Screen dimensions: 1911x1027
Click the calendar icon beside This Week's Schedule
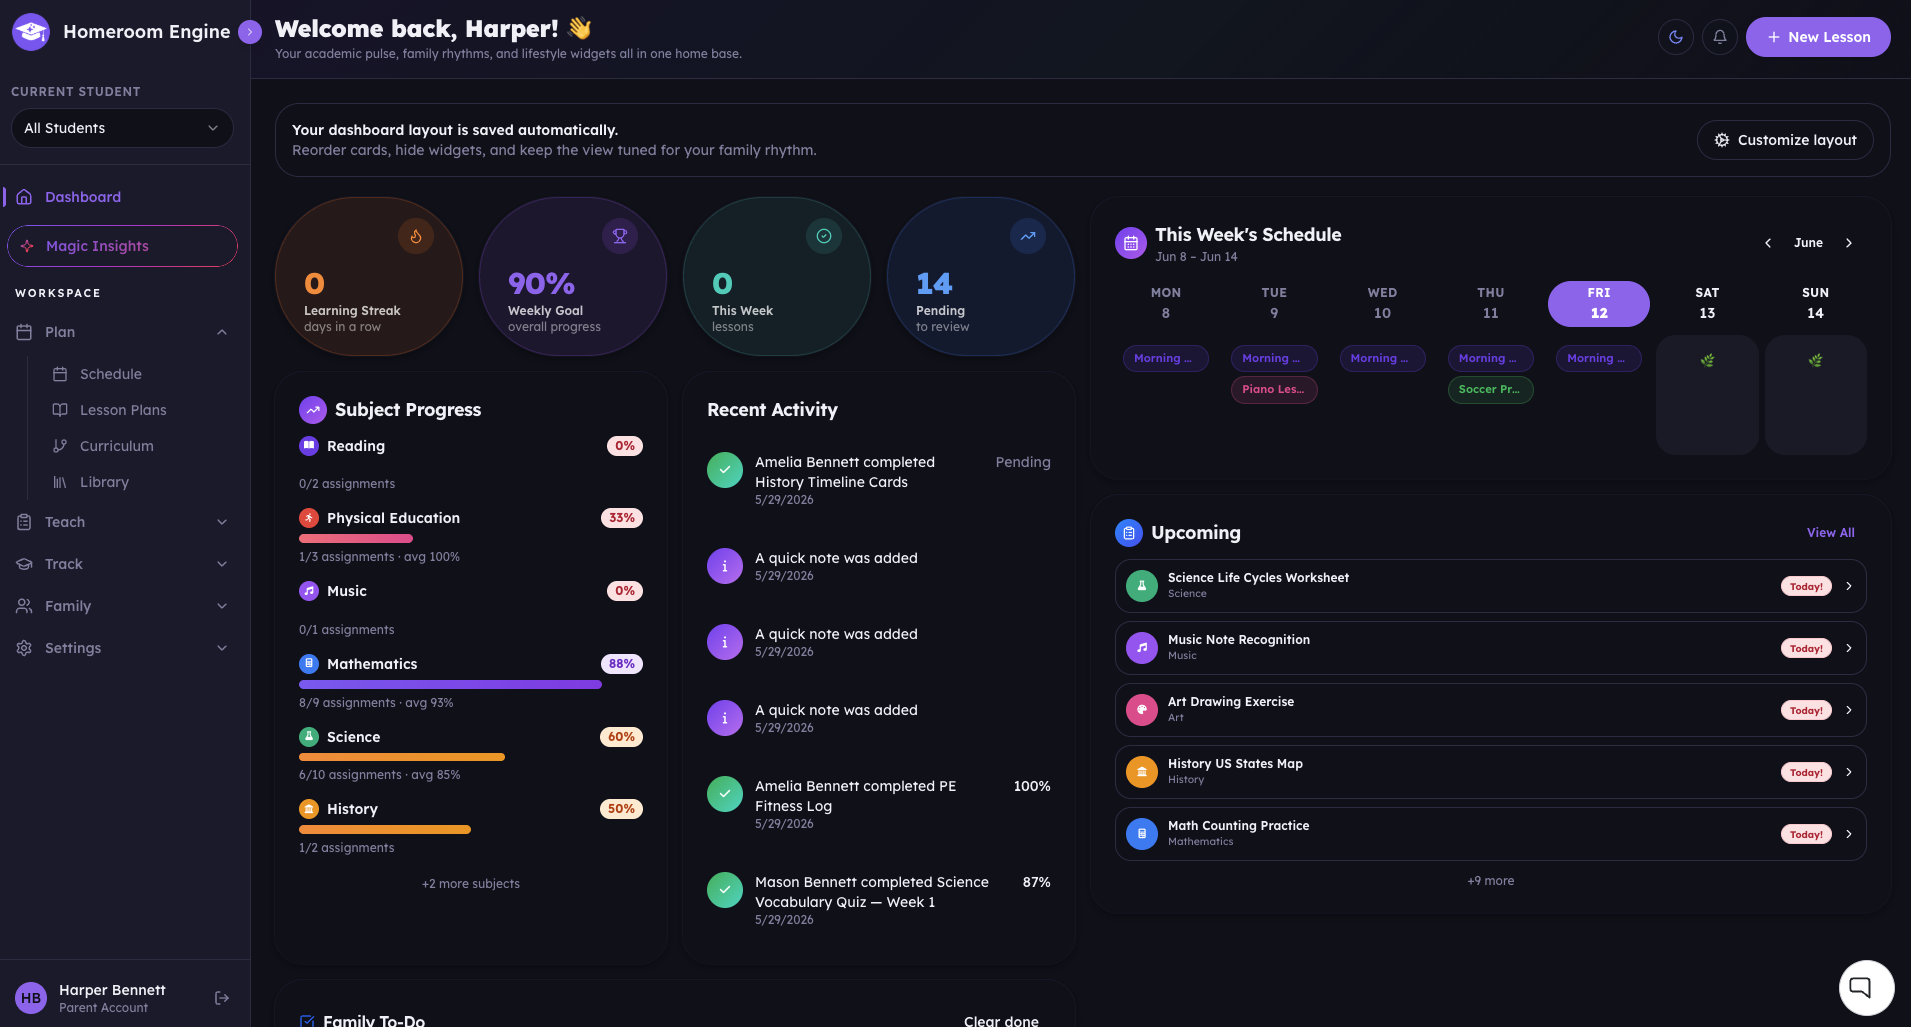pos(1131,243)
